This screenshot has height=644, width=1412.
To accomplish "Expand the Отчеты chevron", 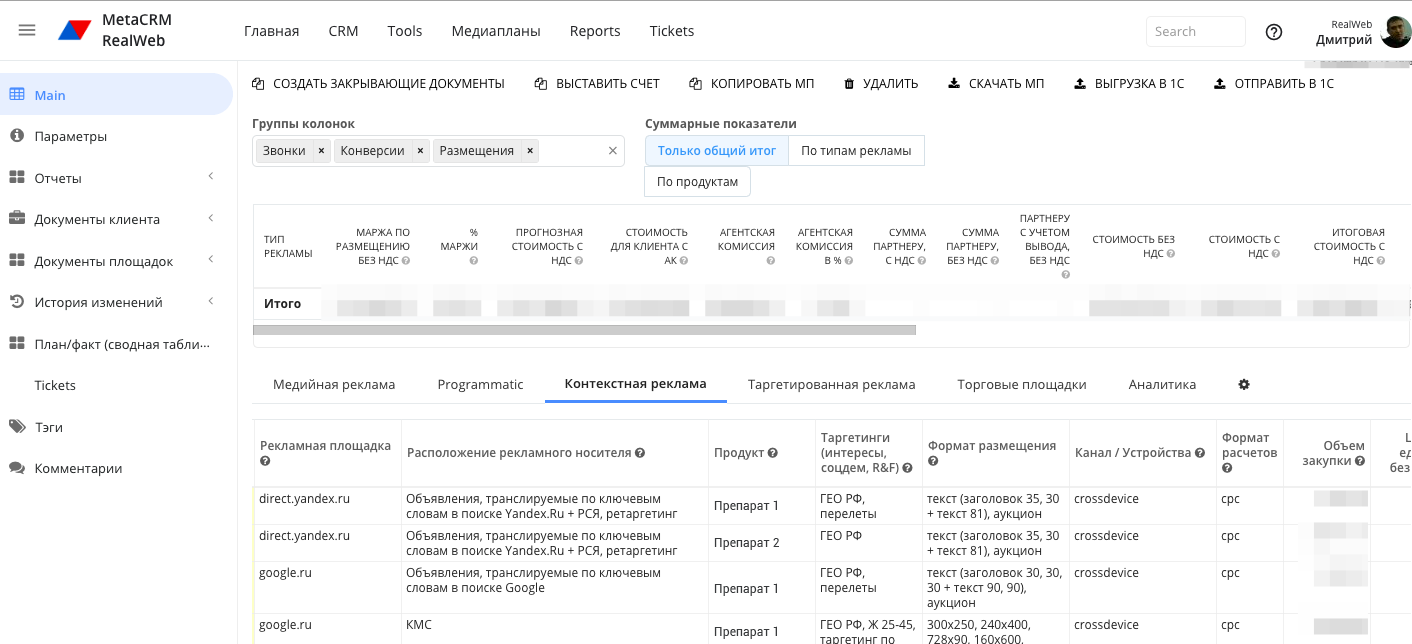I will (211, 177).
